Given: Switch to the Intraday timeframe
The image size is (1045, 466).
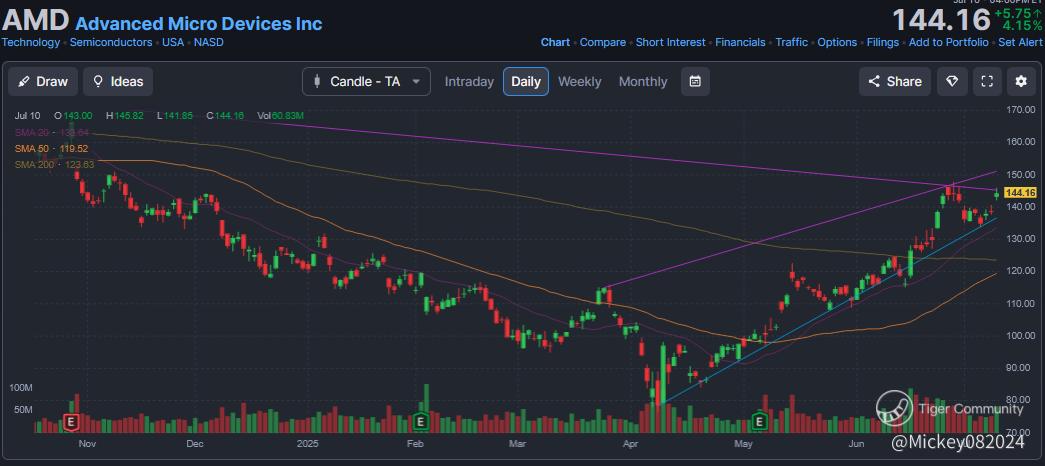Looking at the screenshot, I should pyautogui.click(x=469, y=81).
